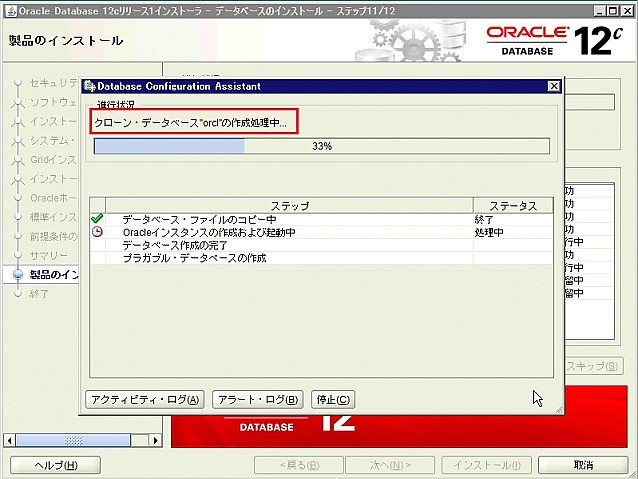Select the 標準インストール step in sidebar

[x=53, y=217]
